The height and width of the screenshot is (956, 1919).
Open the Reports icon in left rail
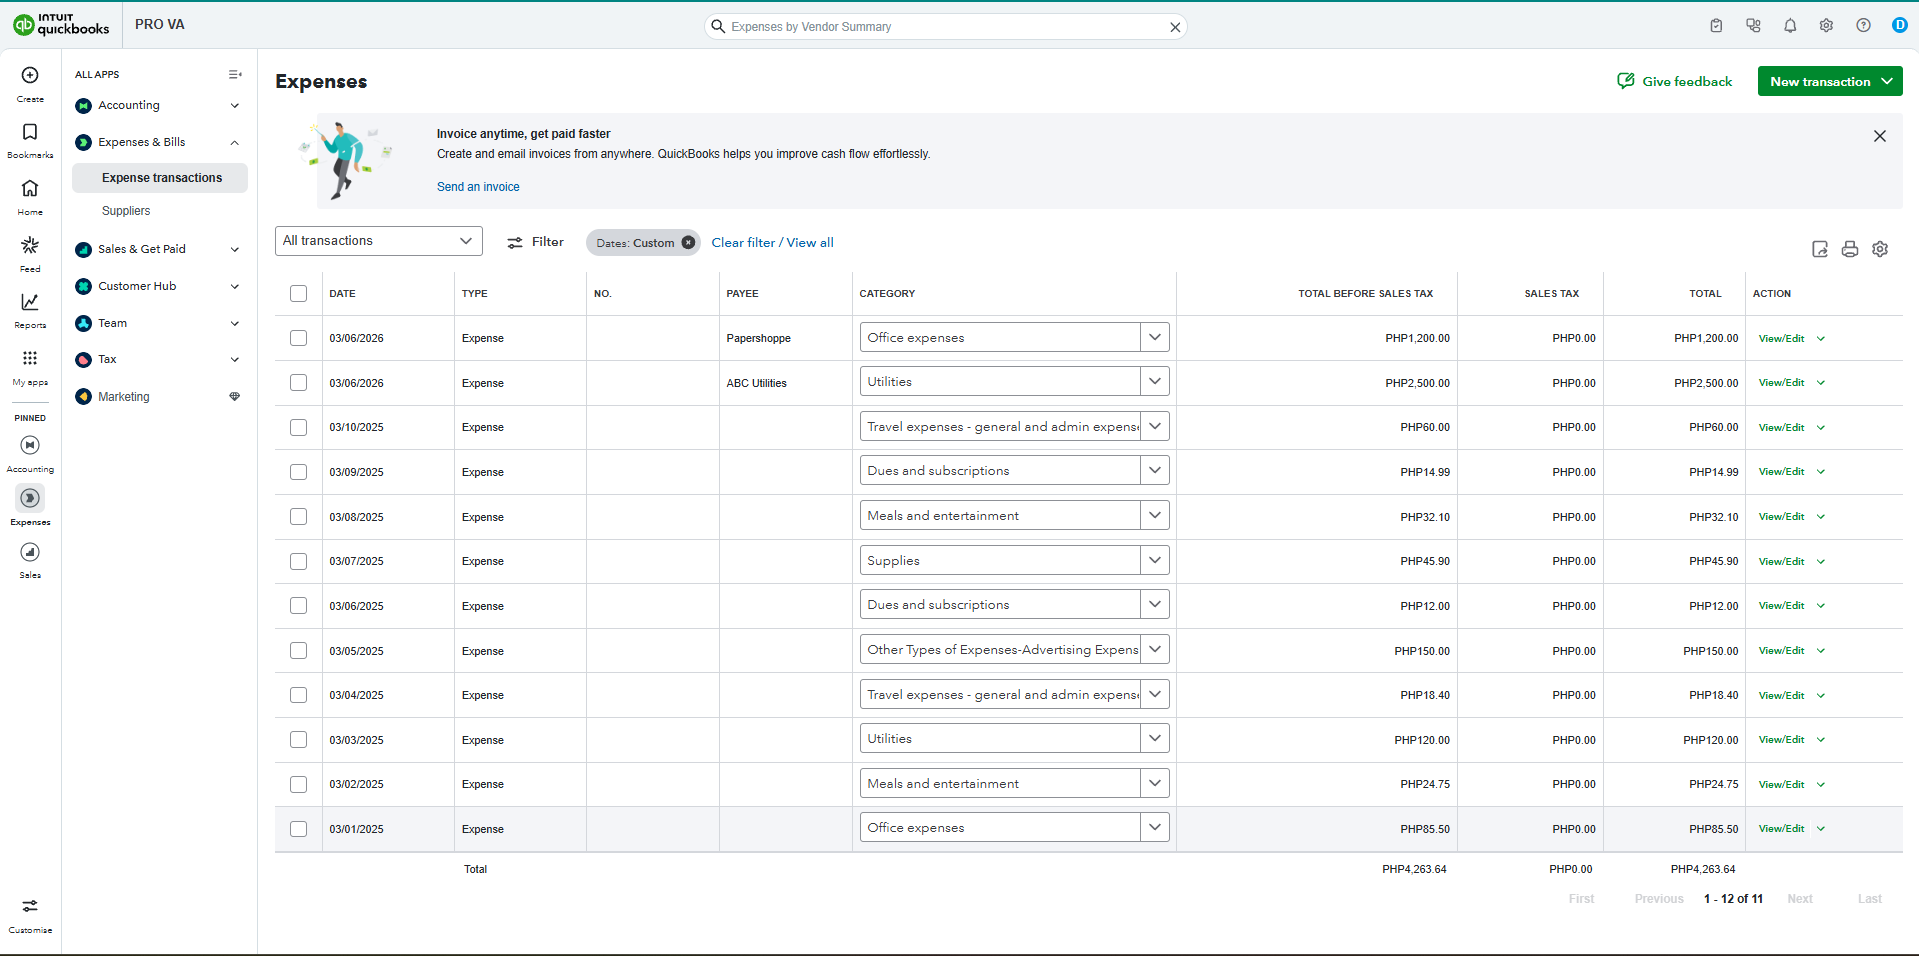[x=30, y=302]
